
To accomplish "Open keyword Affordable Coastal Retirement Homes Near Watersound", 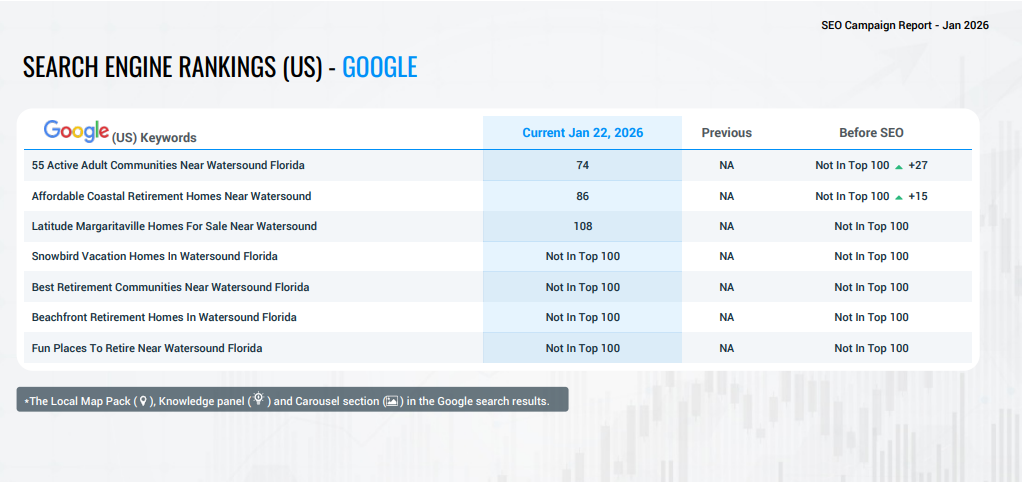I will click(x=171, y=196).
